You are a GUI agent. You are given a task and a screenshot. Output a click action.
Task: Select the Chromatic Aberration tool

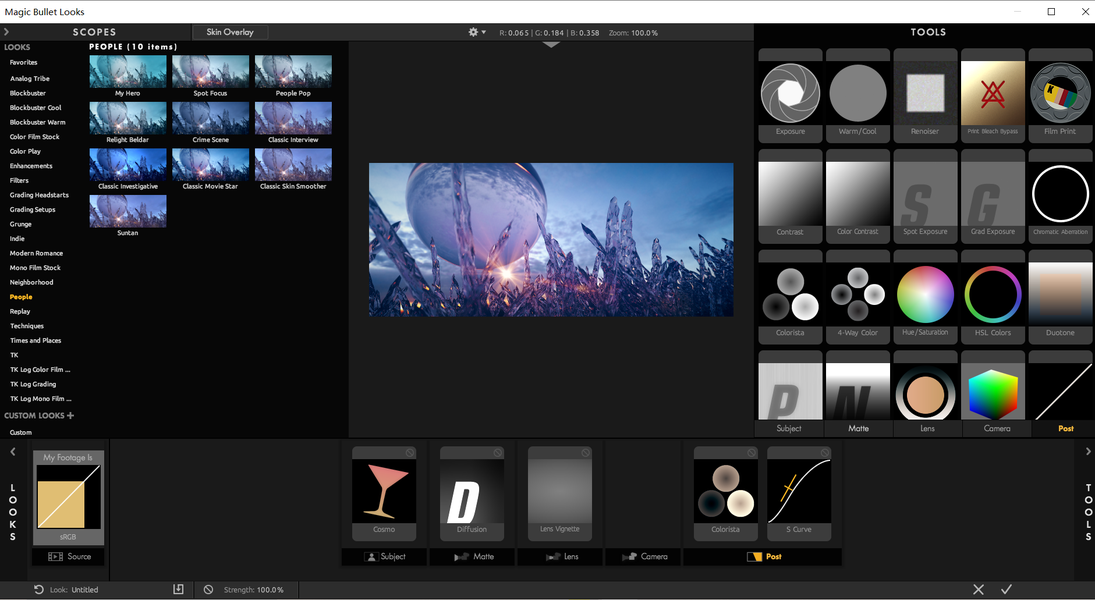point(1060,196)
